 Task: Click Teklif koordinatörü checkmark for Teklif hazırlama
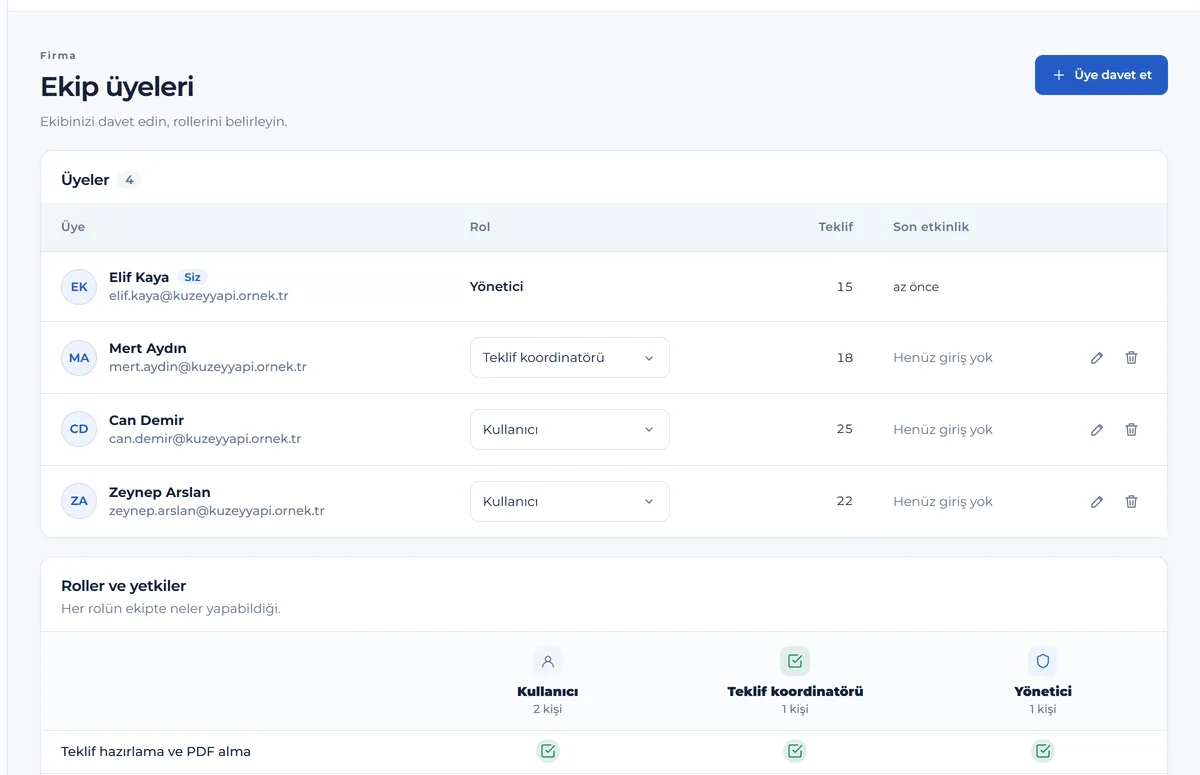[795, 751]
